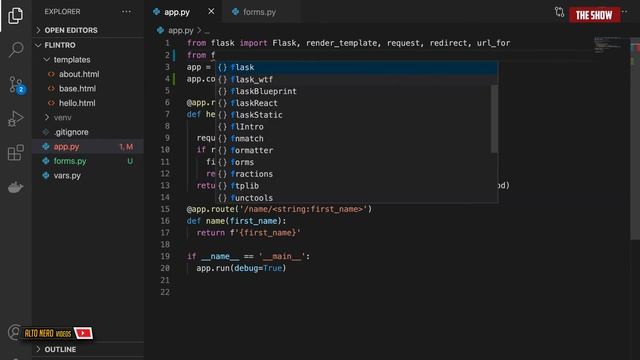The width and height of the screenshot is (640, 360).
Task: Close the app.py tab
Action: click(211, 11)
